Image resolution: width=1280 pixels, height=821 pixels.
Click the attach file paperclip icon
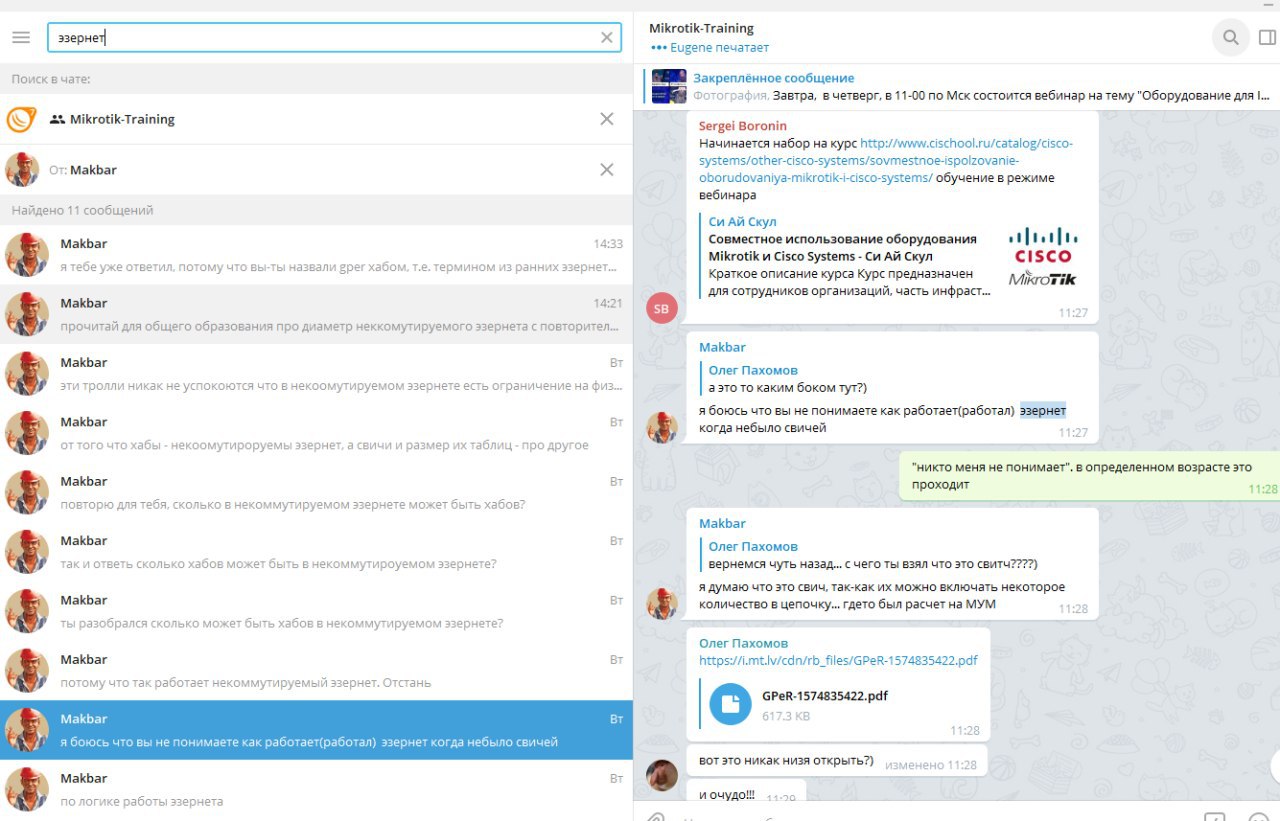[655, 817]
